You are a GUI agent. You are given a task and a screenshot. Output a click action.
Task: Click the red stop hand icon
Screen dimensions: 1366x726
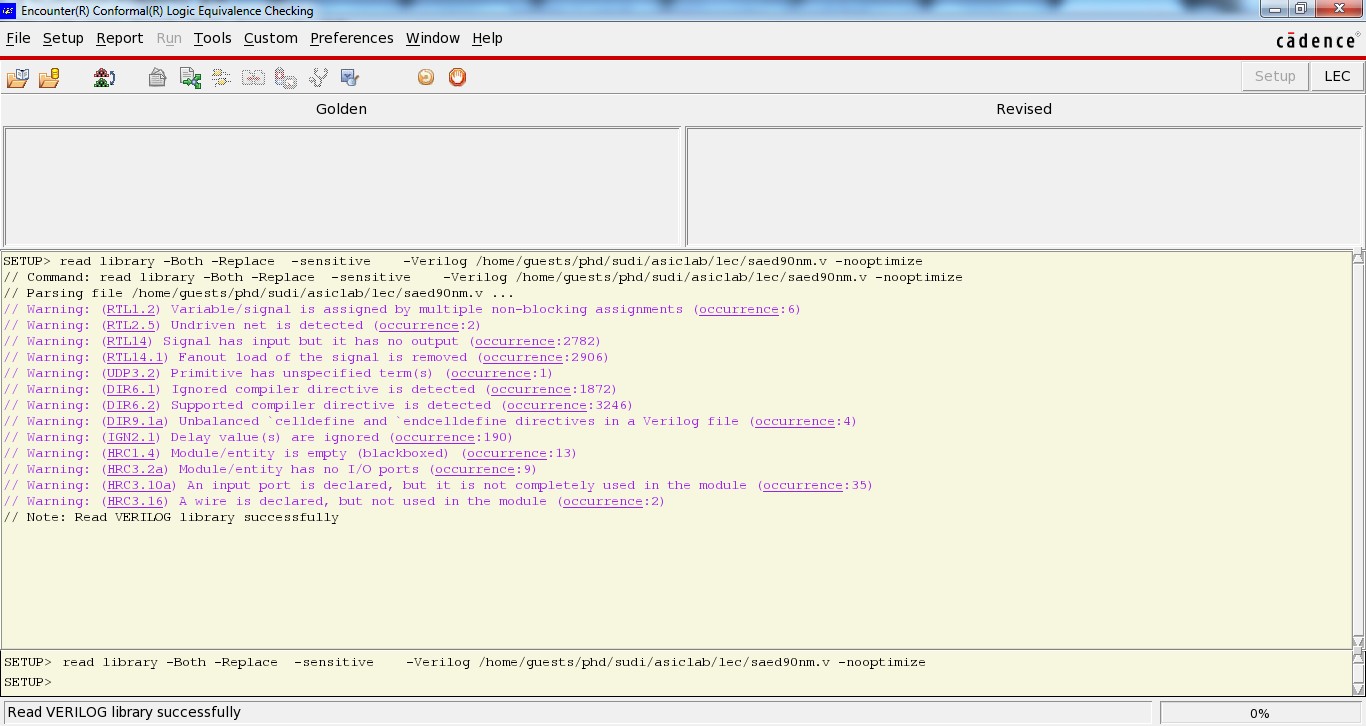(x=457, y=77)
